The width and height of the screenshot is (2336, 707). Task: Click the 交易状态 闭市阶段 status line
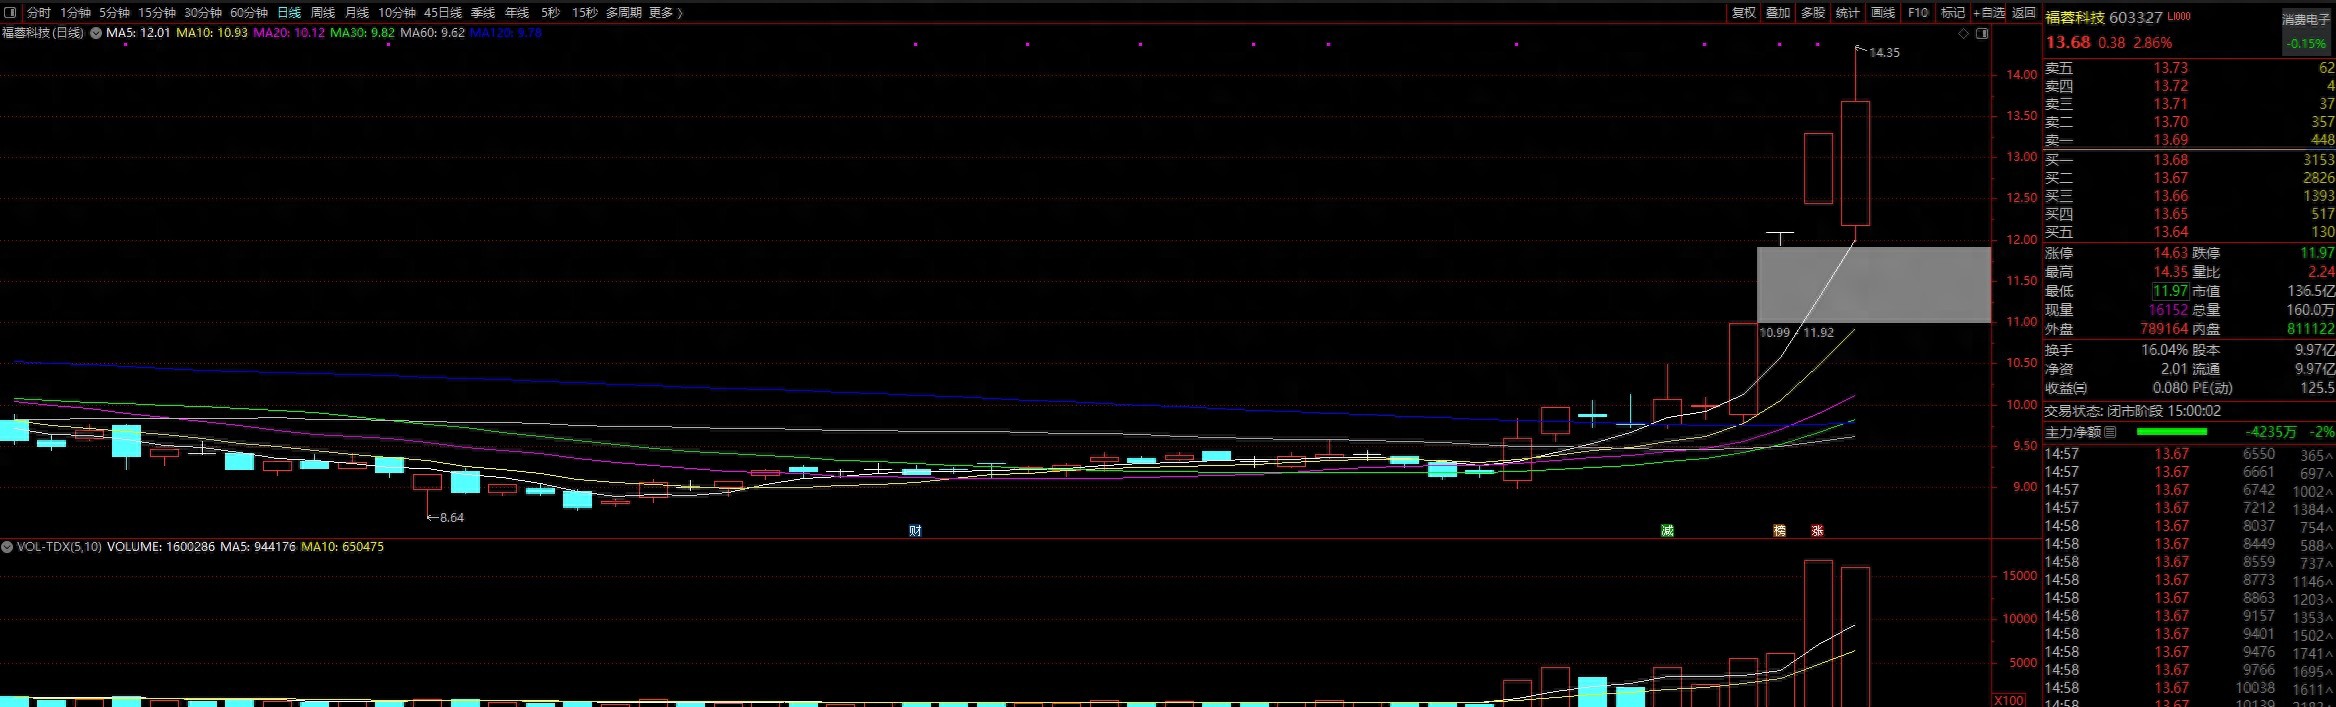[x=2132, y=411]
